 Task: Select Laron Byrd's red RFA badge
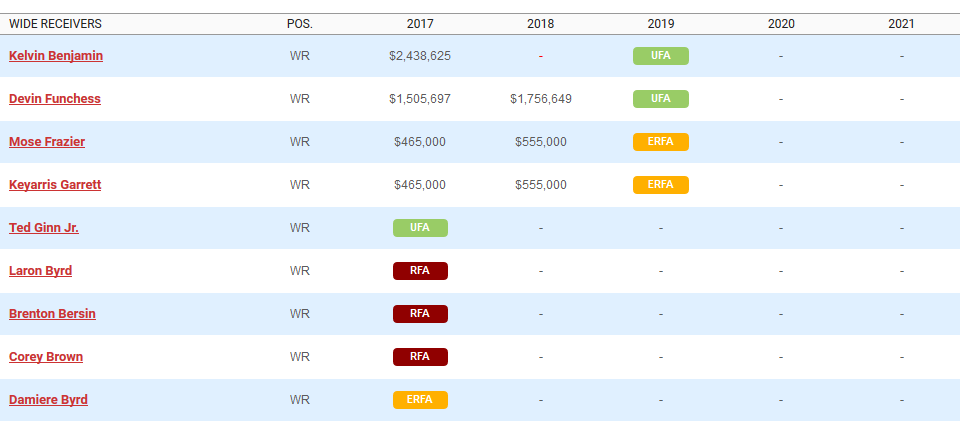point(420,271)
